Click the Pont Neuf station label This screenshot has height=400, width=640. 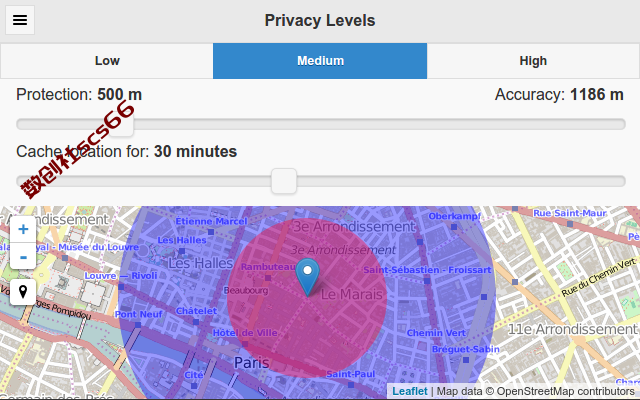[x=138, y=314]
